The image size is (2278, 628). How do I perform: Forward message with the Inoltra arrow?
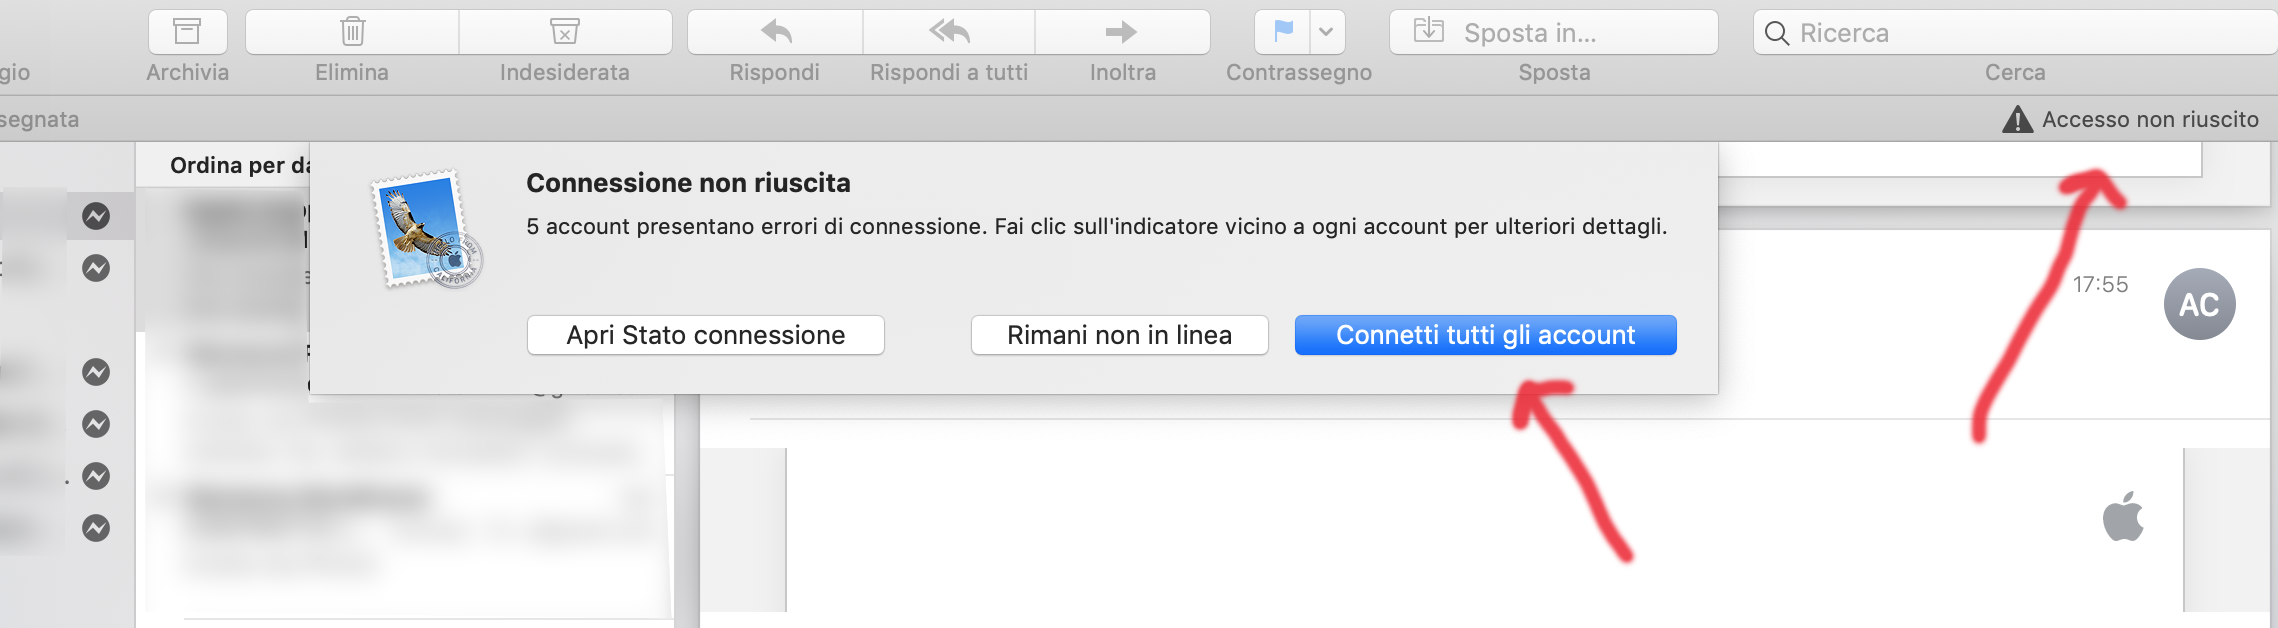tap(1122, 32)
